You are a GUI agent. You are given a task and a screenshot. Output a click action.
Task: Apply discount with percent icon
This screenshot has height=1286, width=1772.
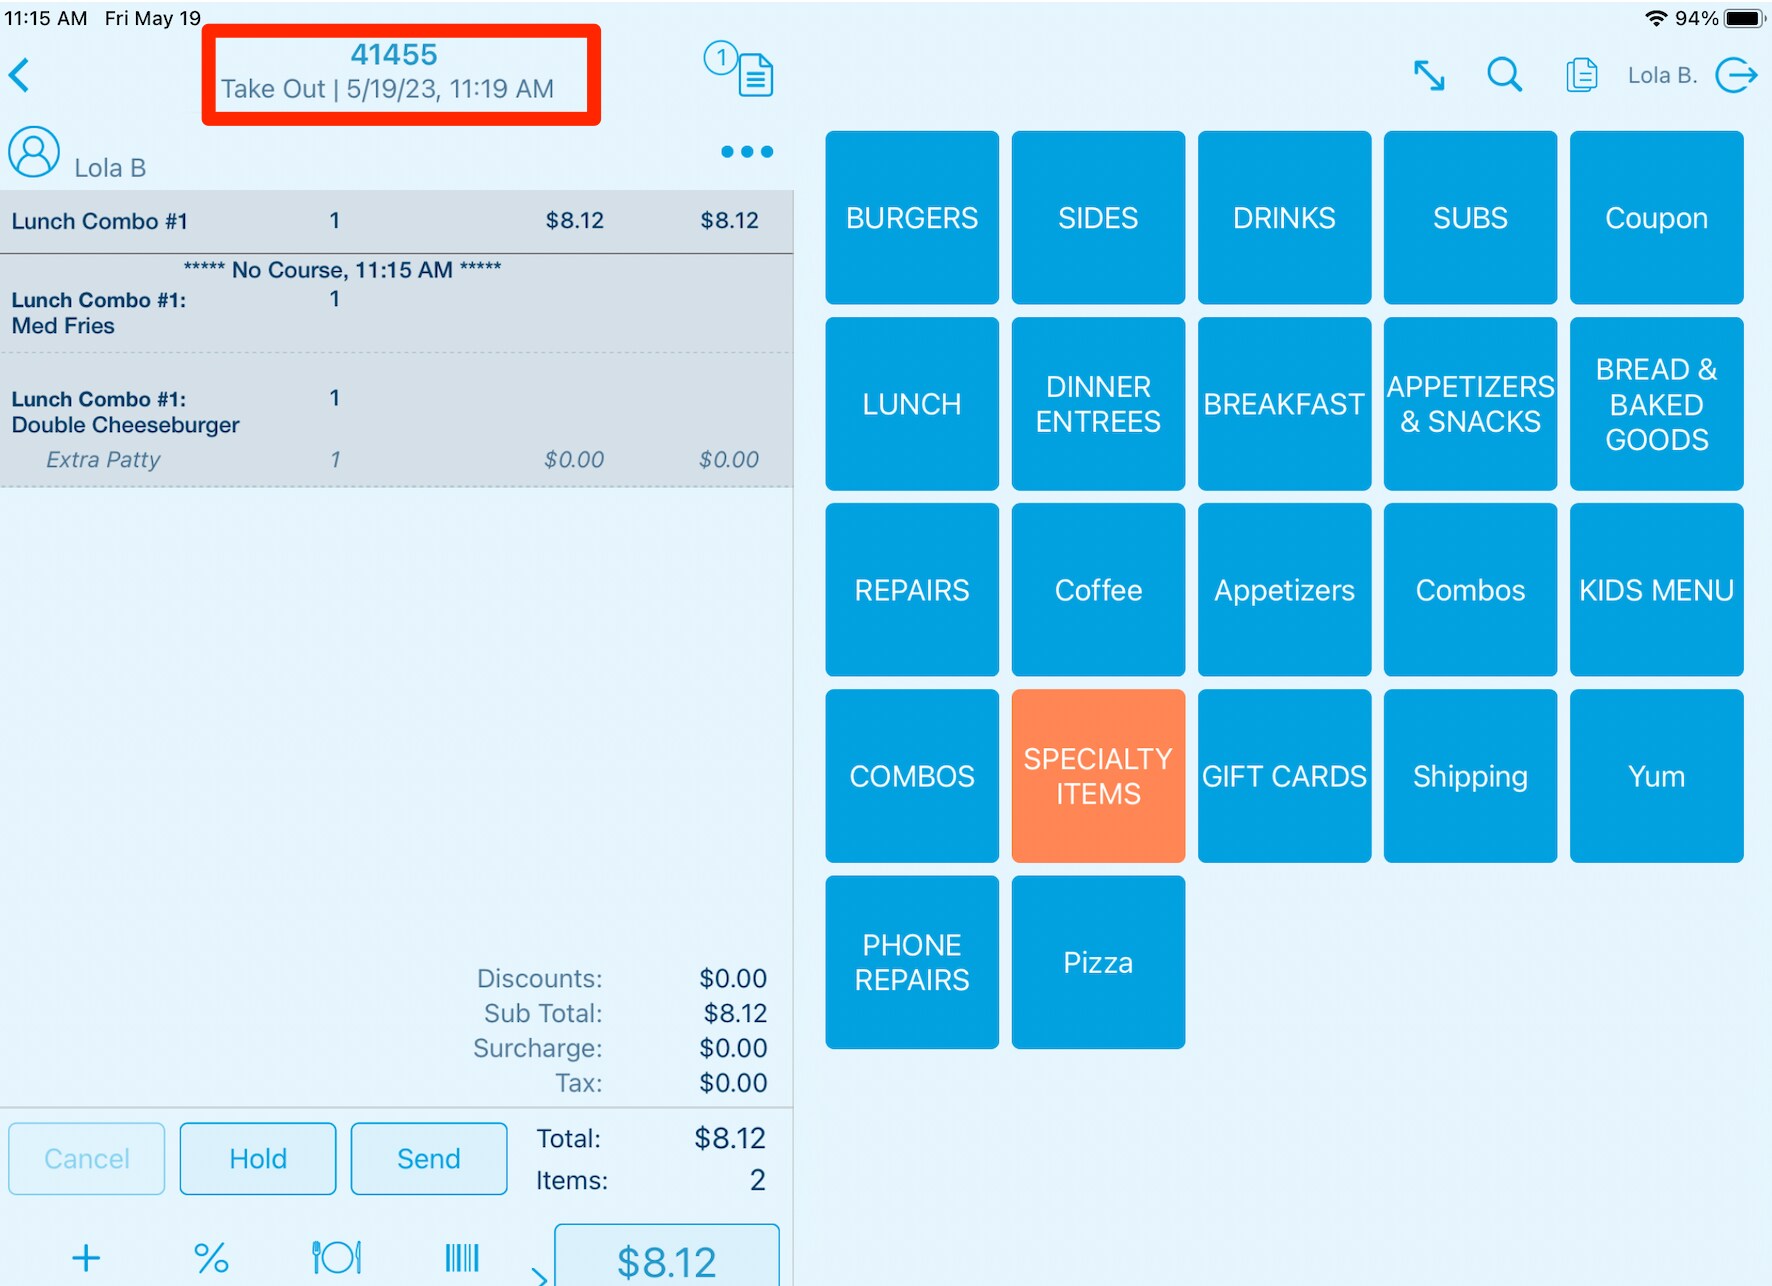(211, 1257)
